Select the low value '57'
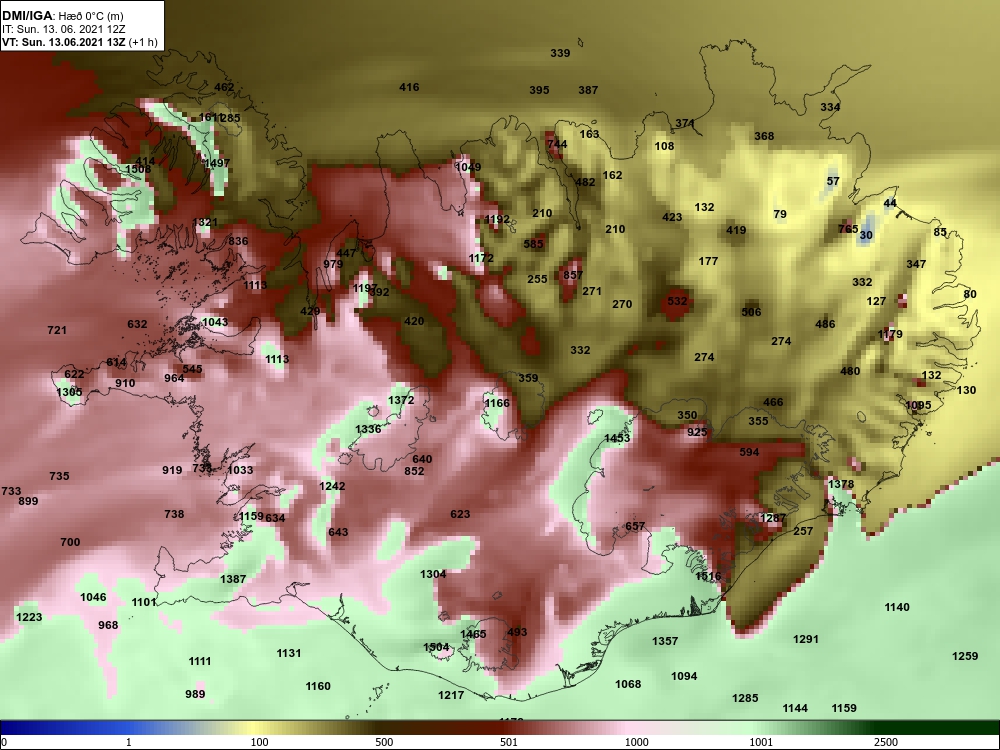 833,181
